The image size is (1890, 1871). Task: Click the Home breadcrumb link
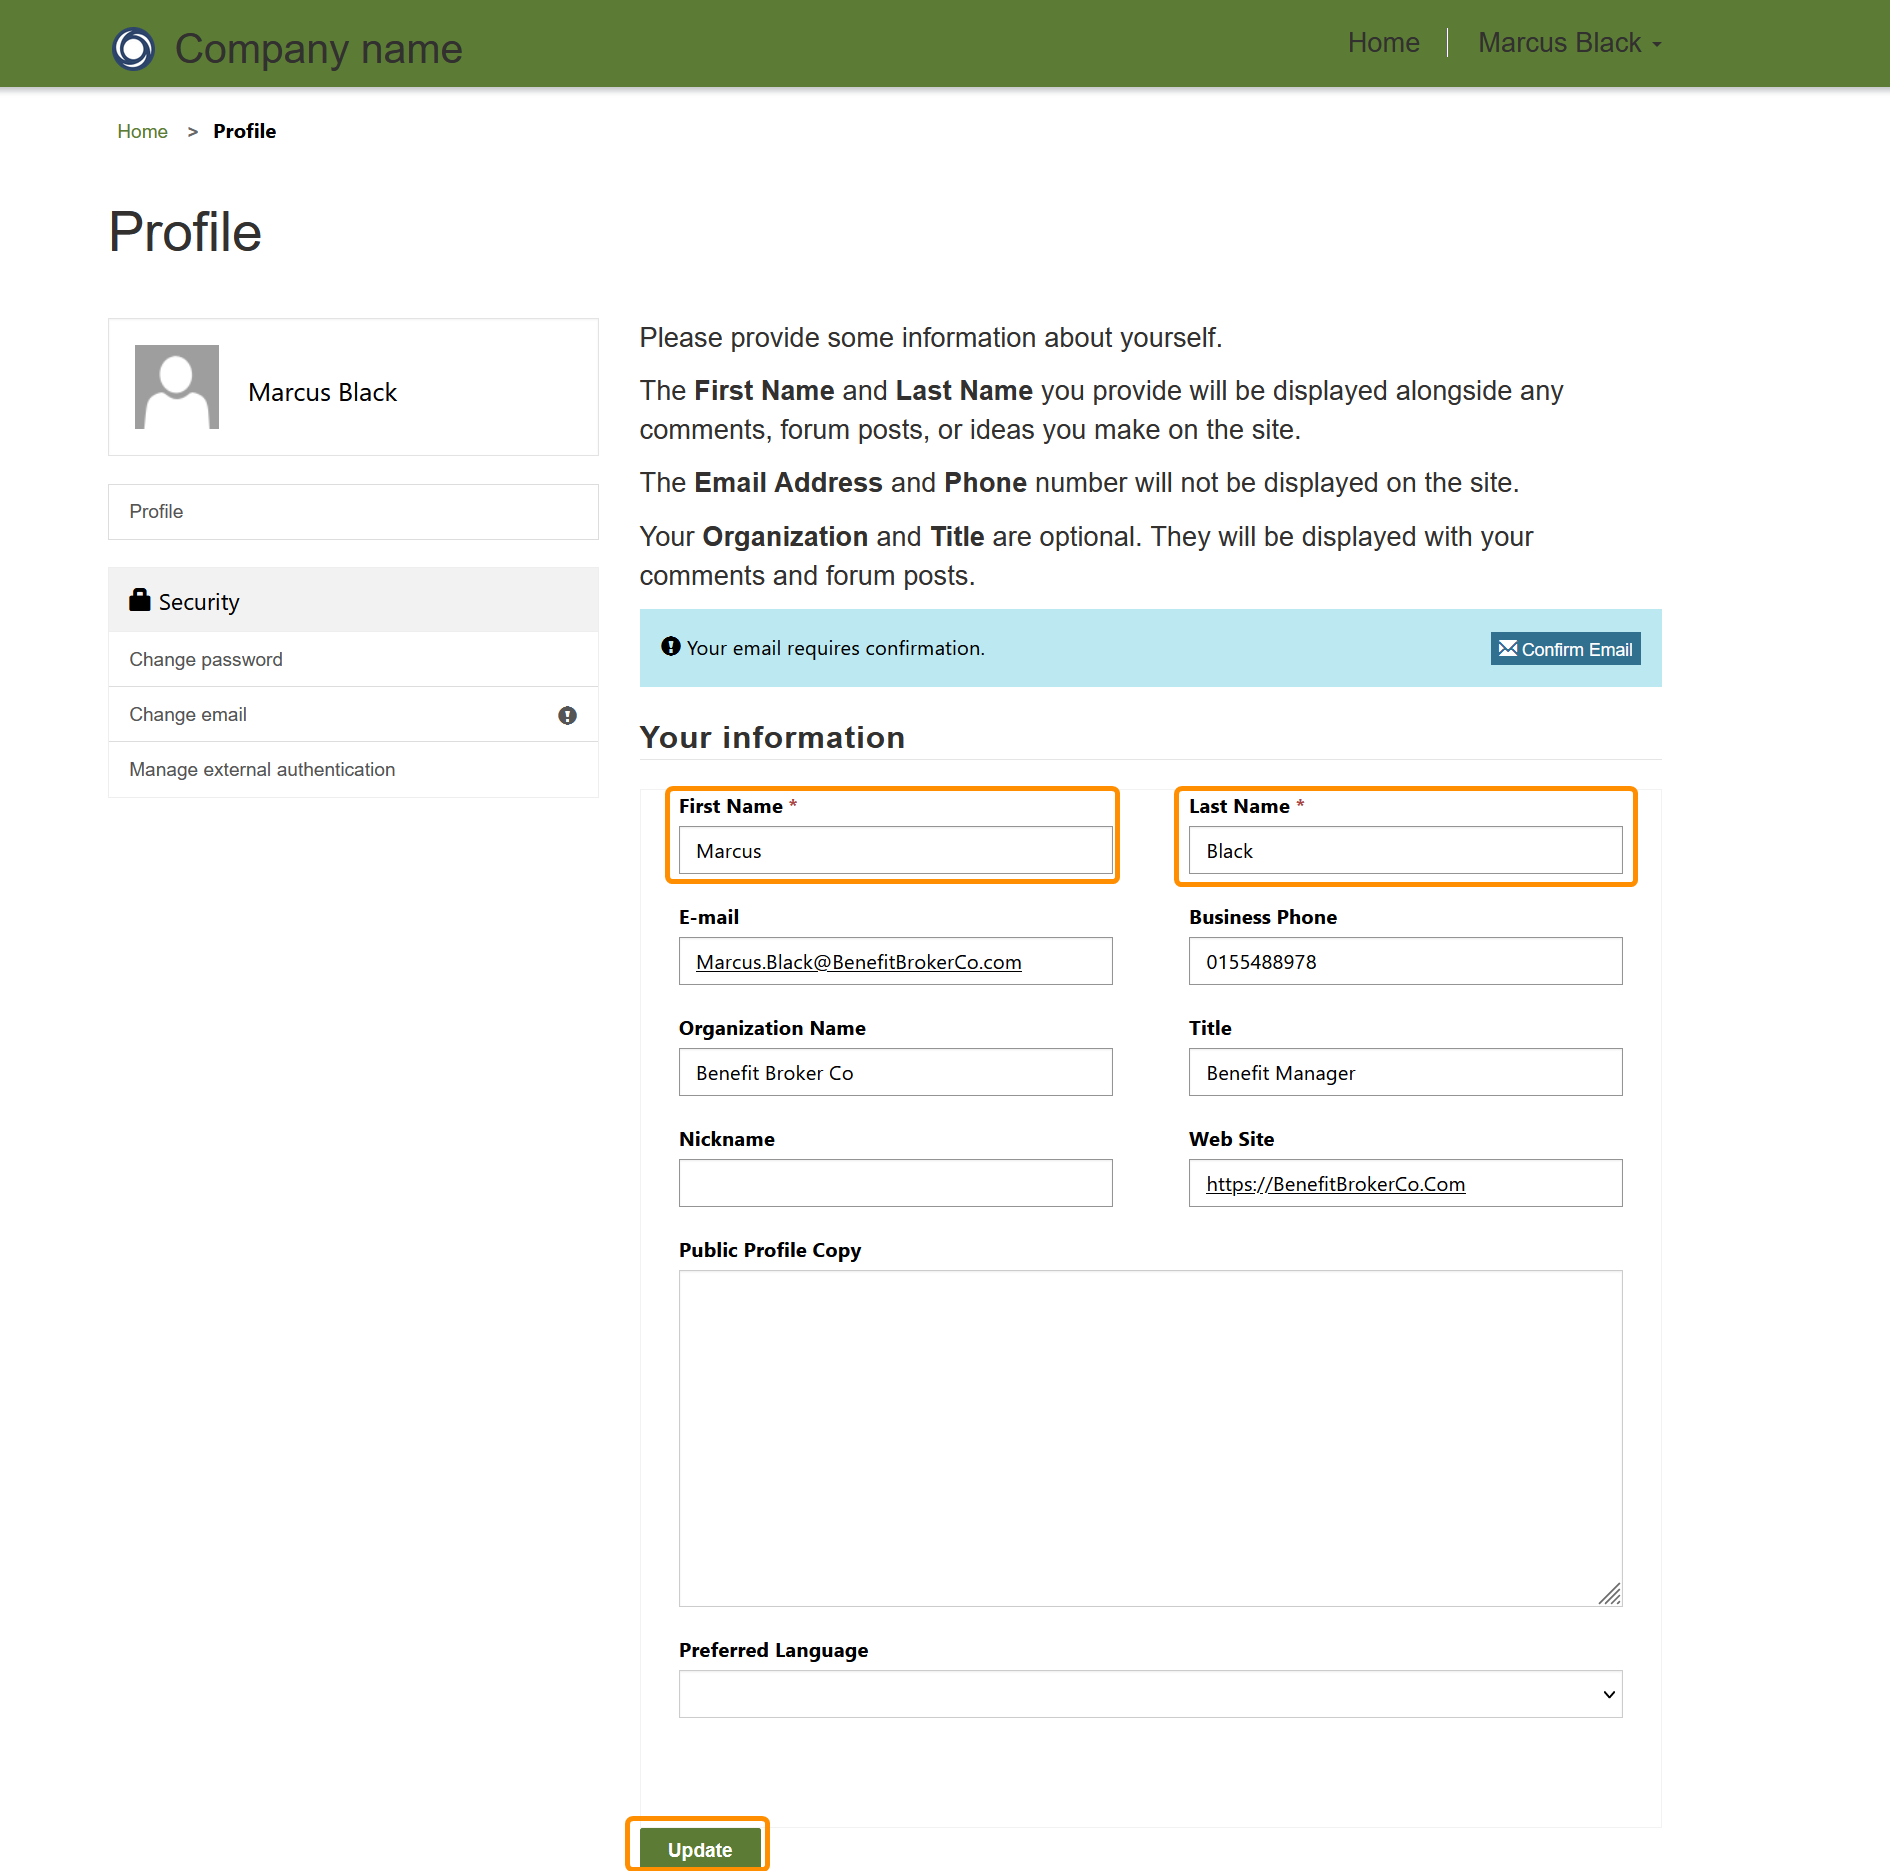click(x=142, y=131)
